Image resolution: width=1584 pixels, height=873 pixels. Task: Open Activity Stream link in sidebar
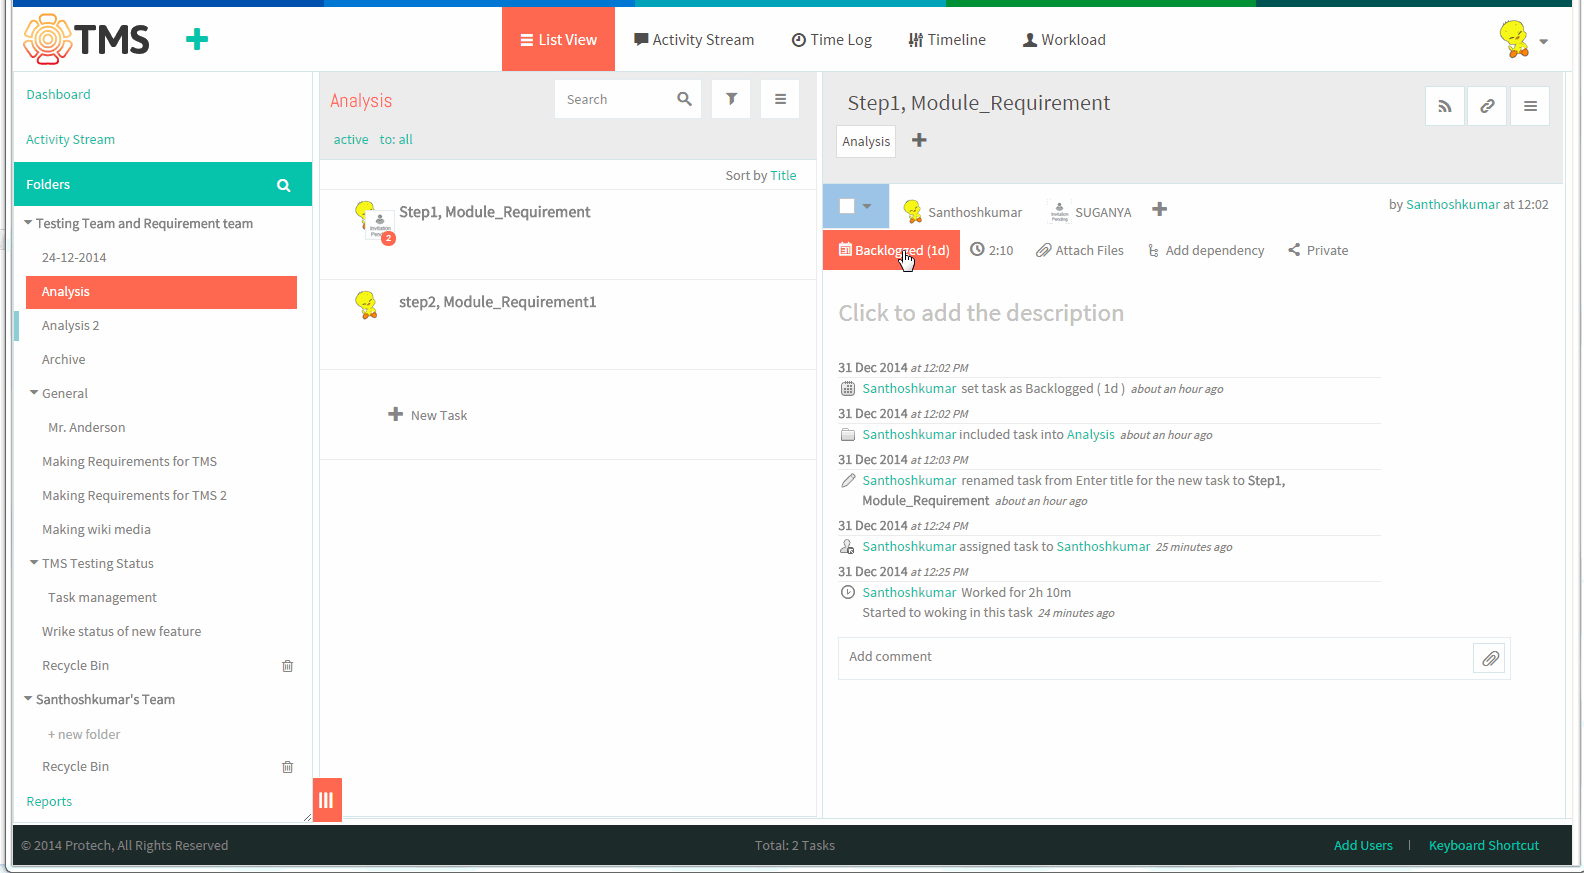(70, 140)
